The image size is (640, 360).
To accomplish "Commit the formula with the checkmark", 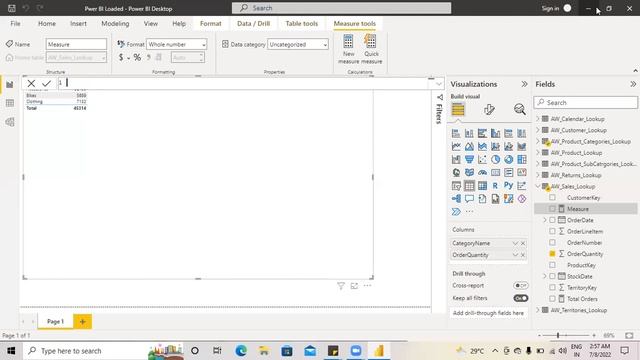I will (x=47, y=83).
